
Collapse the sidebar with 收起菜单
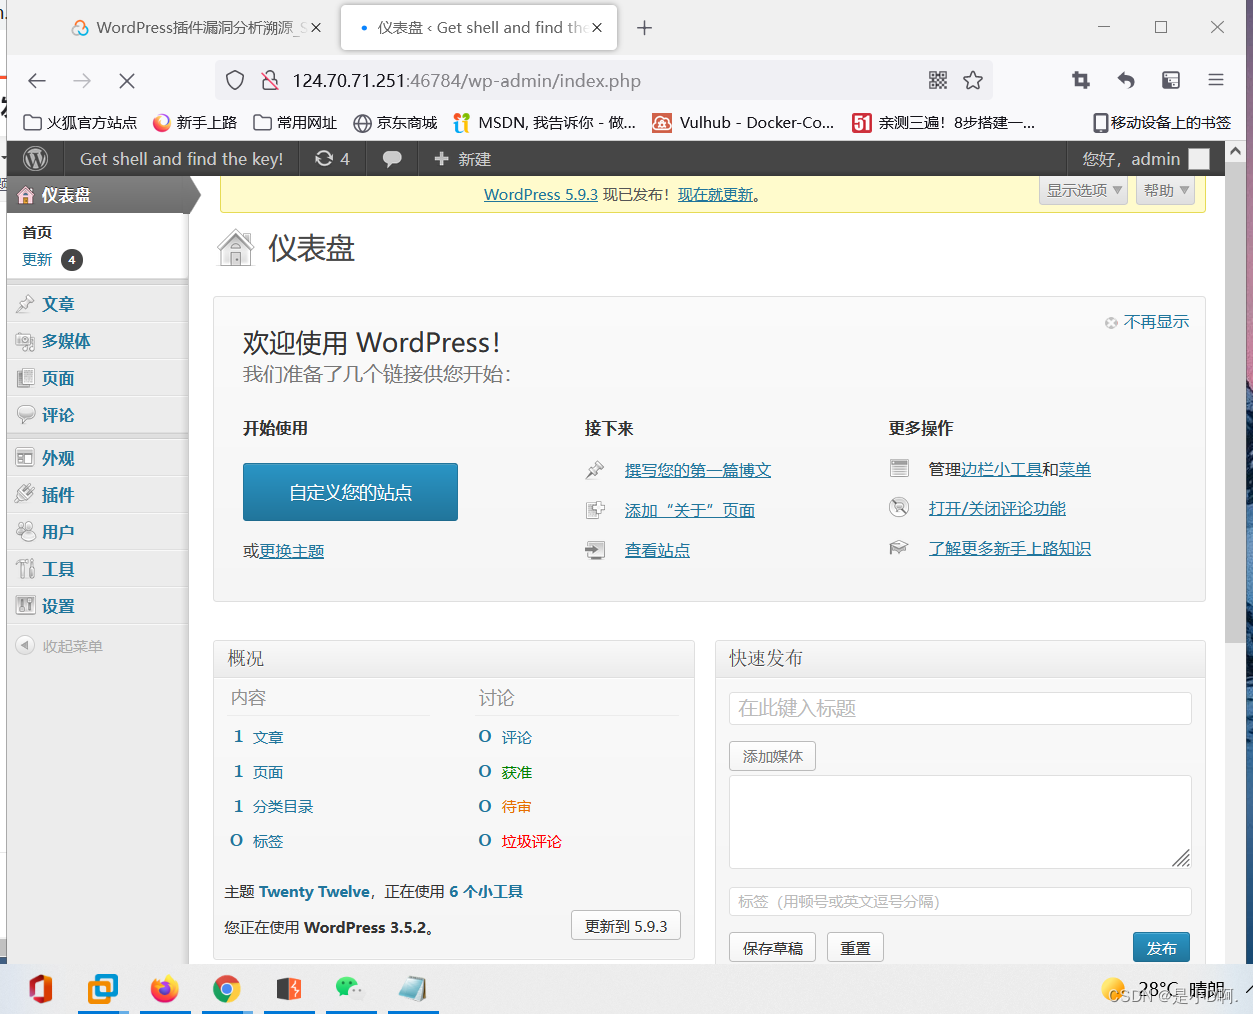tap(60, 646)
